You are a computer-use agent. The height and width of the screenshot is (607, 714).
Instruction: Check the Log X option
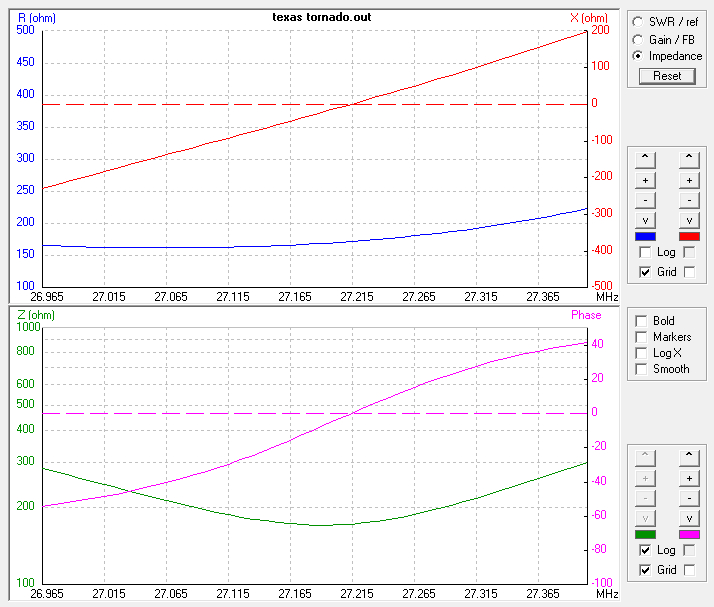coord(642,353)
